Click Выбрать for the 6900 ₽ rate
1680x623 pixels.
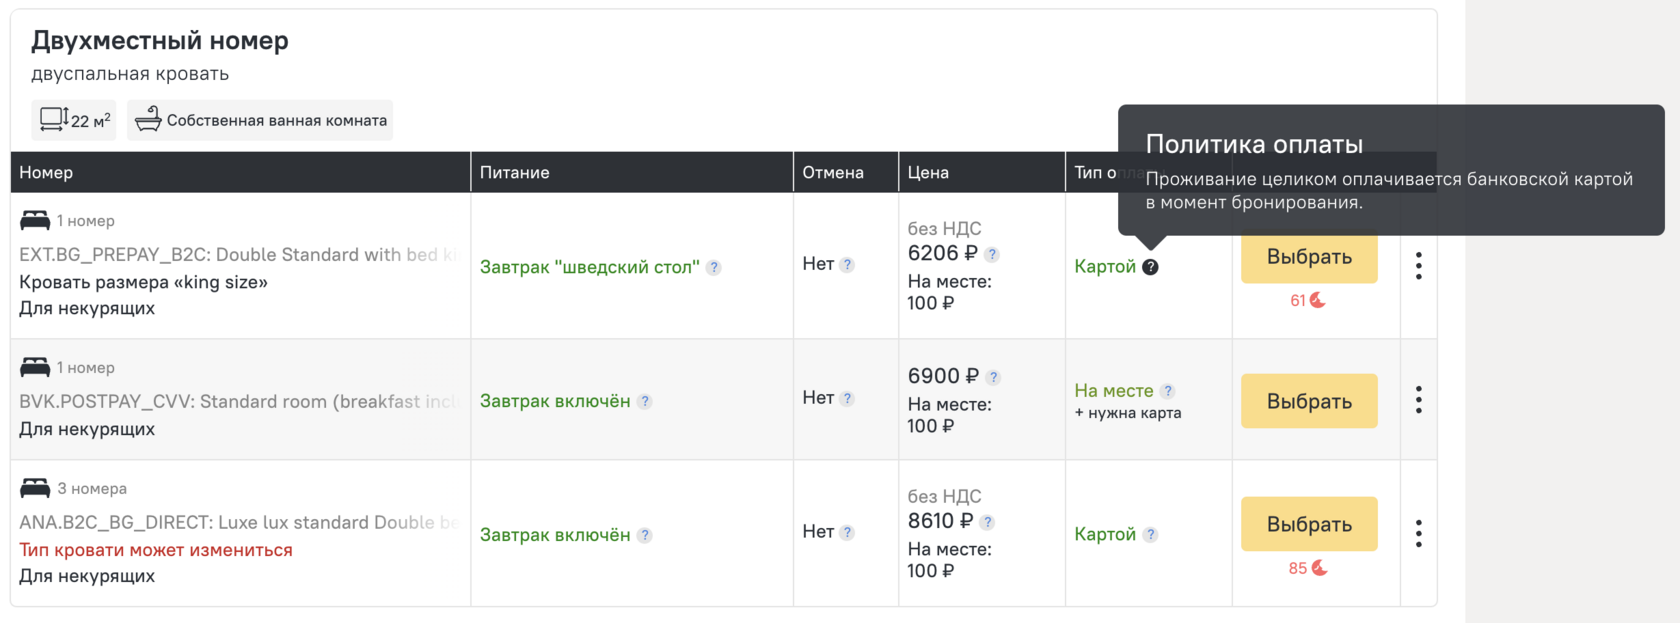tap(1309, 401)
